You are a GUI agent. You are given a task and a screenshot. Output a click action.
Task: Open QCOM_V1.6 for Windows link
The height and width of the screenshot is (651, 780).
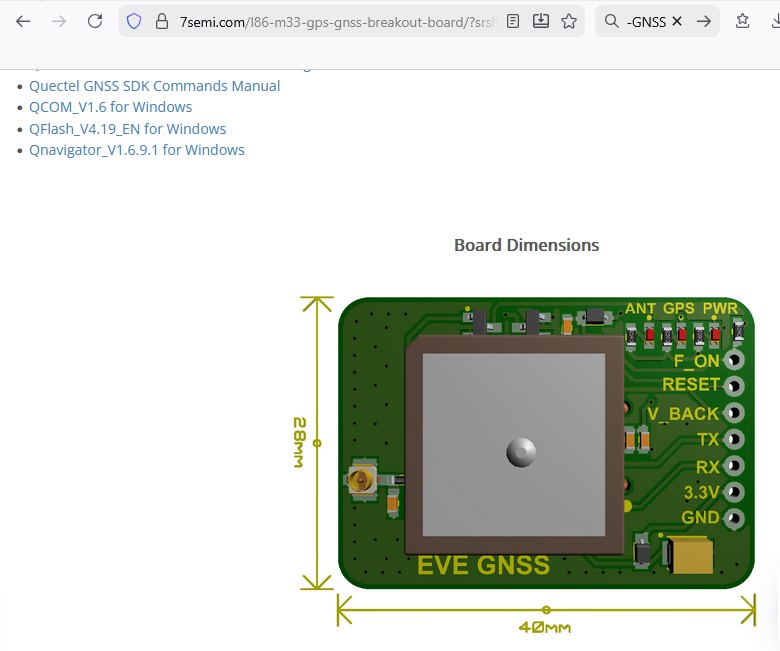click(110, 107)
